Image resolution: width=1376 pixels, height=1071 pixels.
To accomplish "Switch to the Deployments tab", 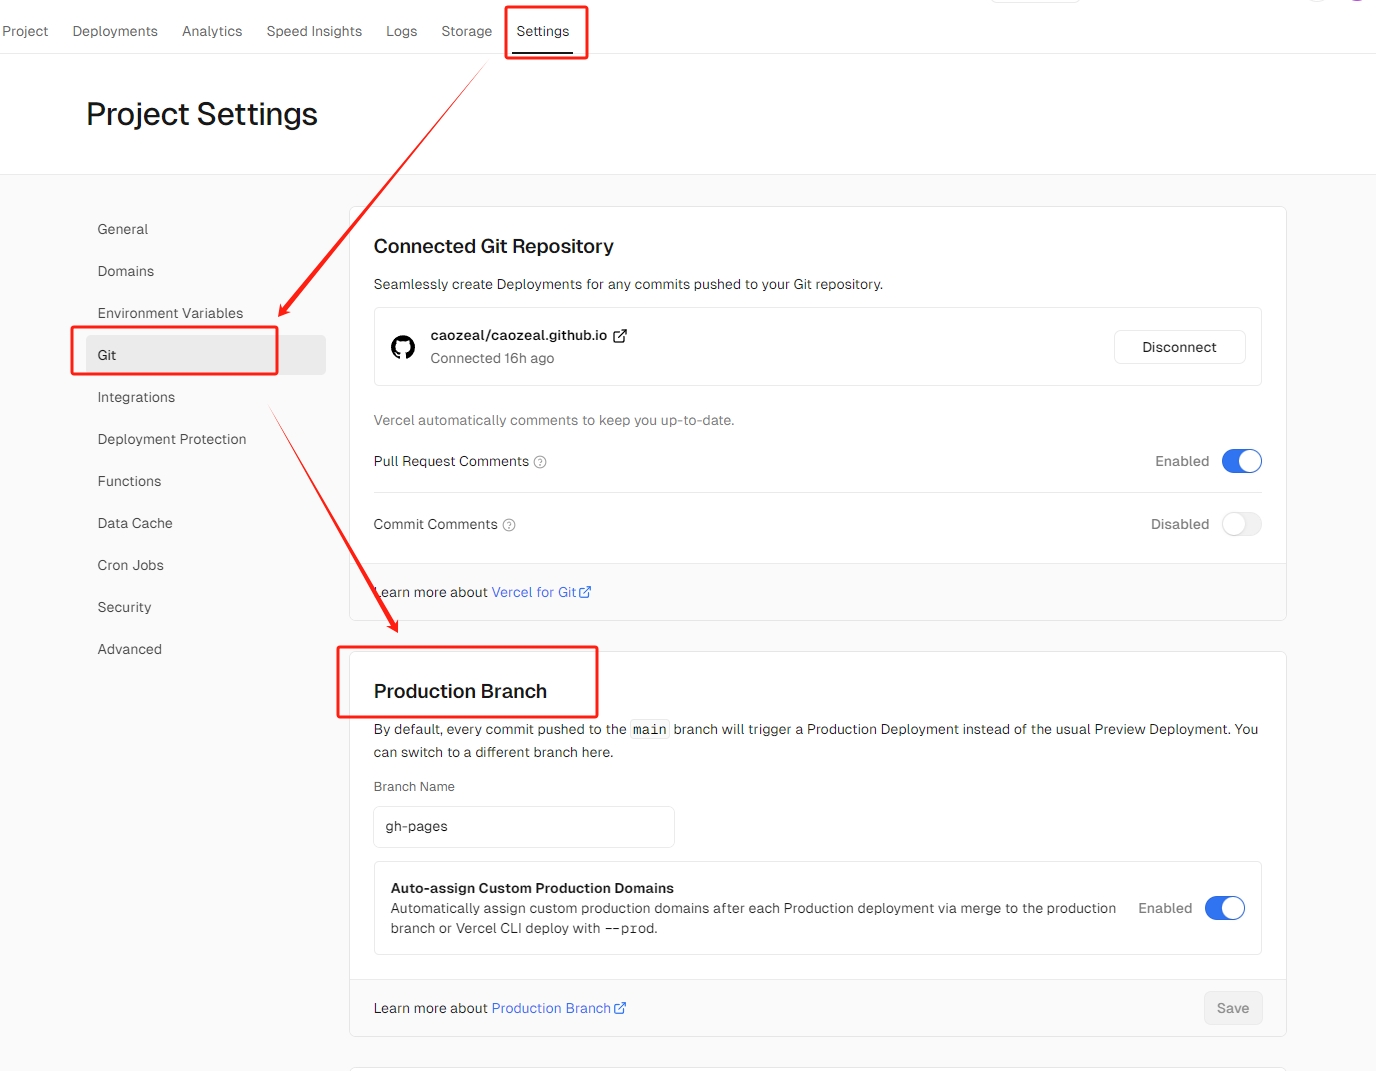I will click(115, 31).
